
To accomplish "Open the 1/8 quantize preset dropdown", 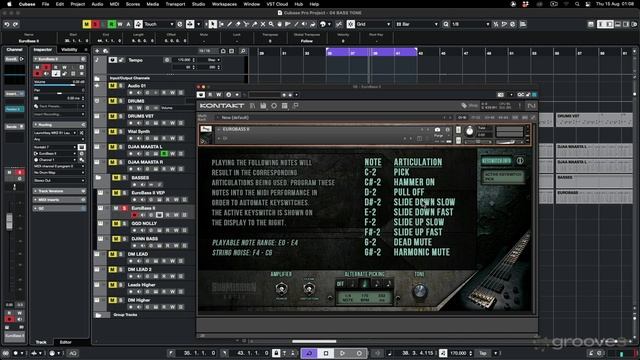I will 470,24.
